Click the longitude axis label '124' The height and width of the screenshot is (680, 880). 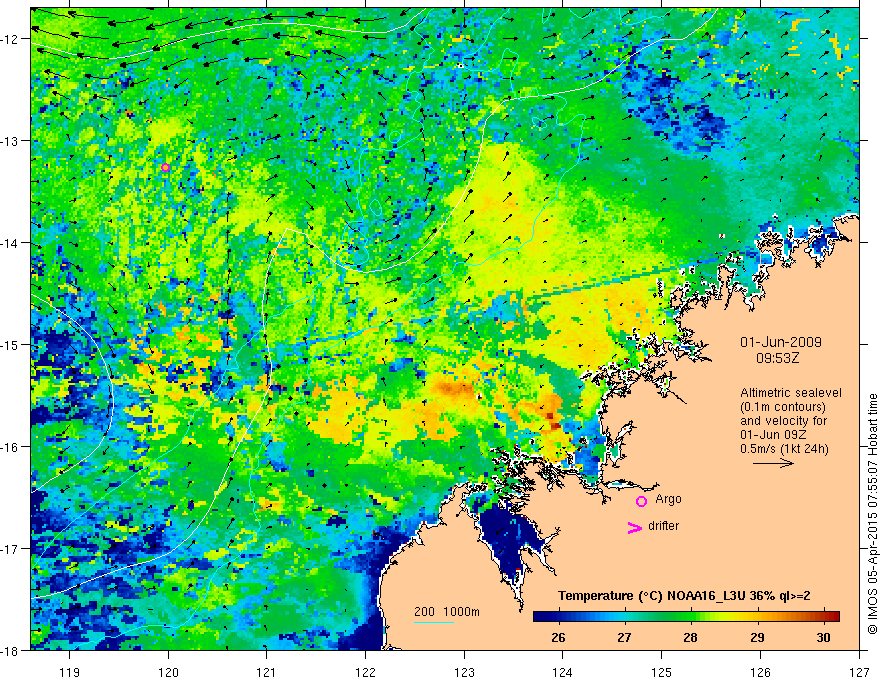[563, 672]
